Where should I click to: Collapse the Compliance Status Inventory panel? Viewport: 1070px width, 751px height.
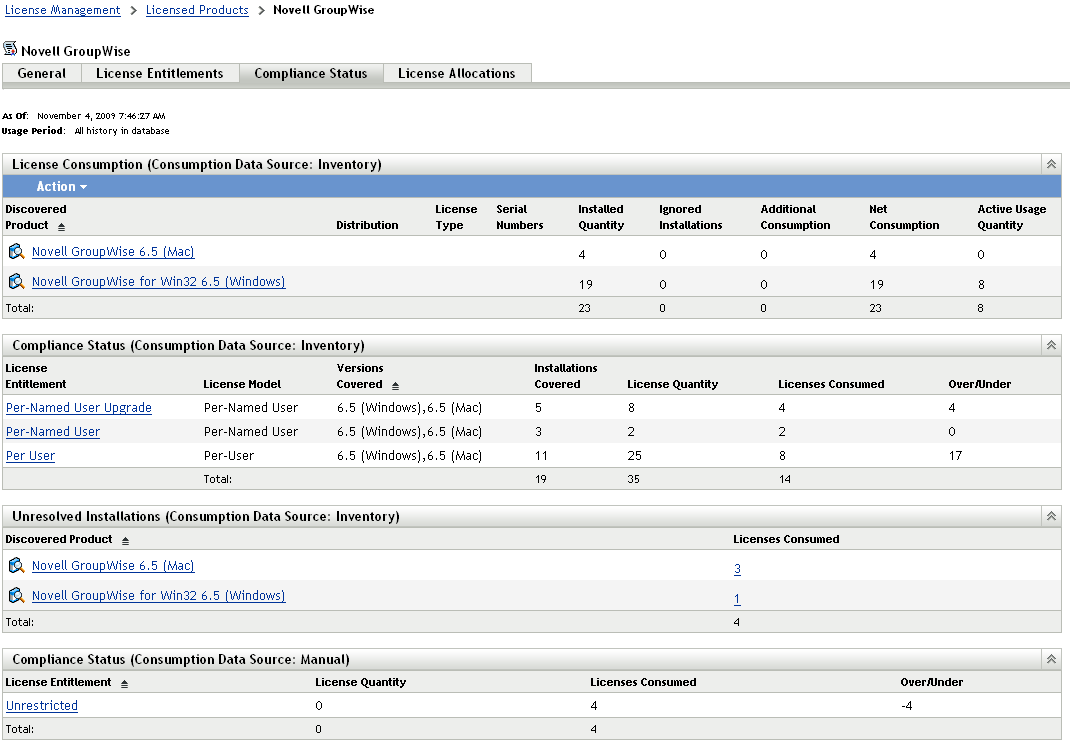click(1052, 345)
